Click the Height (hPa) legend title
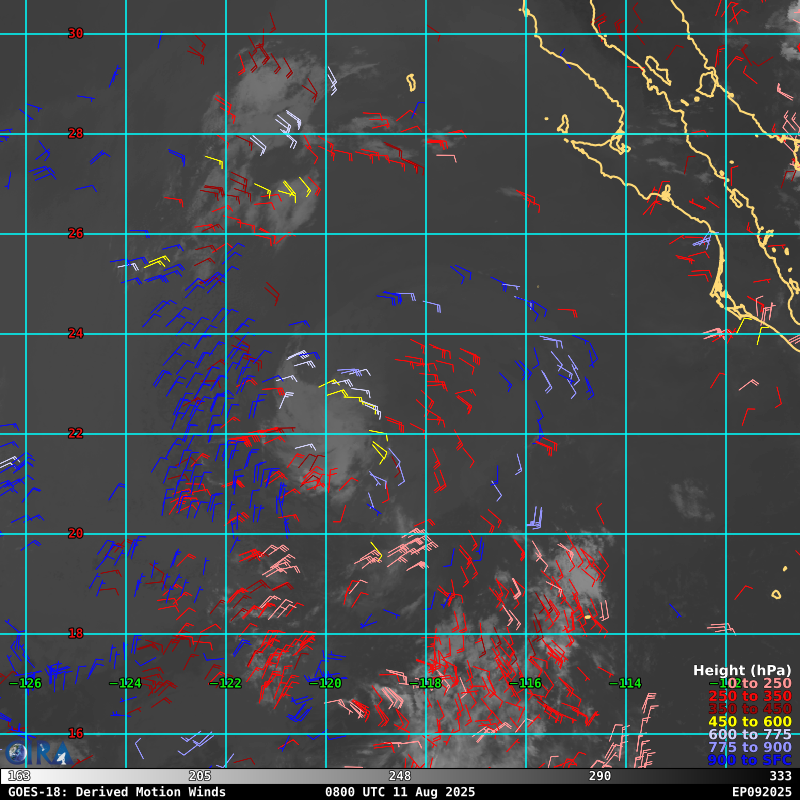Screen dimensions: 800x800 tap(741, 670)
